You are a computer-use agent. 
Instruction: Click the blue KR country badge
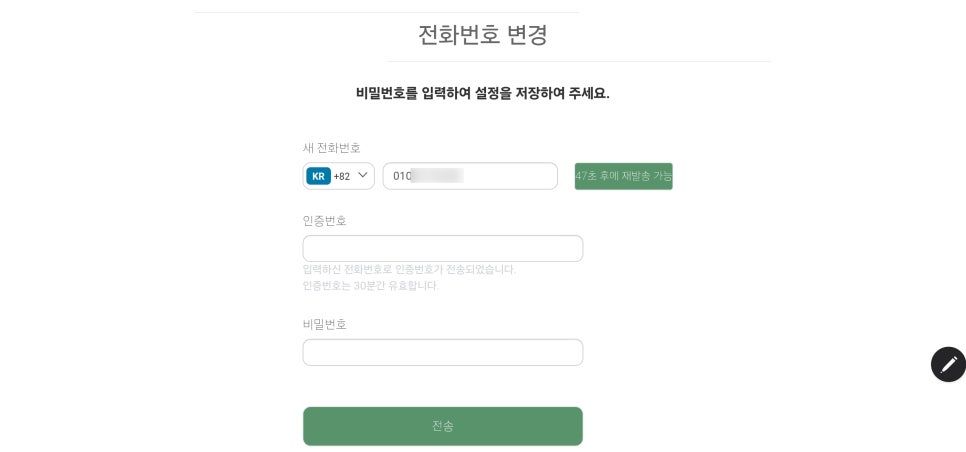click(318, 176)
